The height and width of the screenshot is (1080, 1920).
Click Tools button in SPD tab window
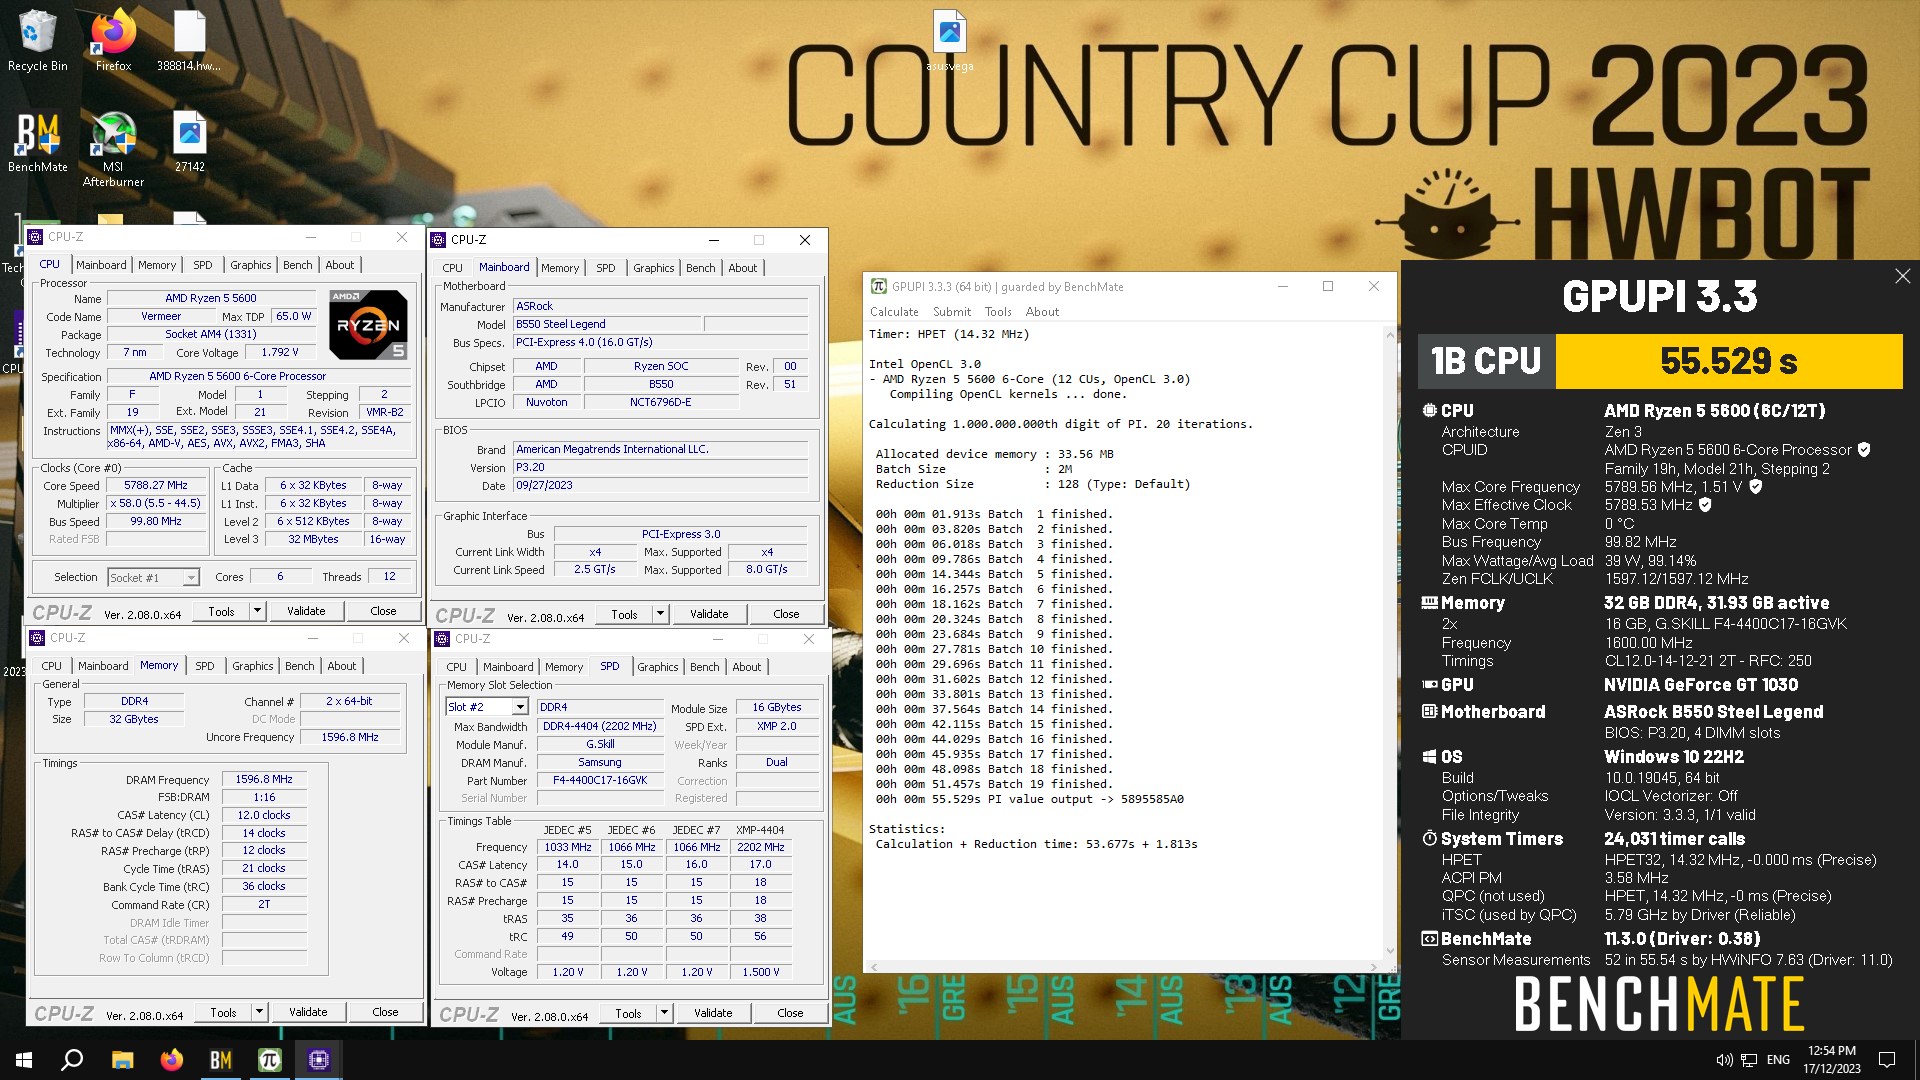628,1013
